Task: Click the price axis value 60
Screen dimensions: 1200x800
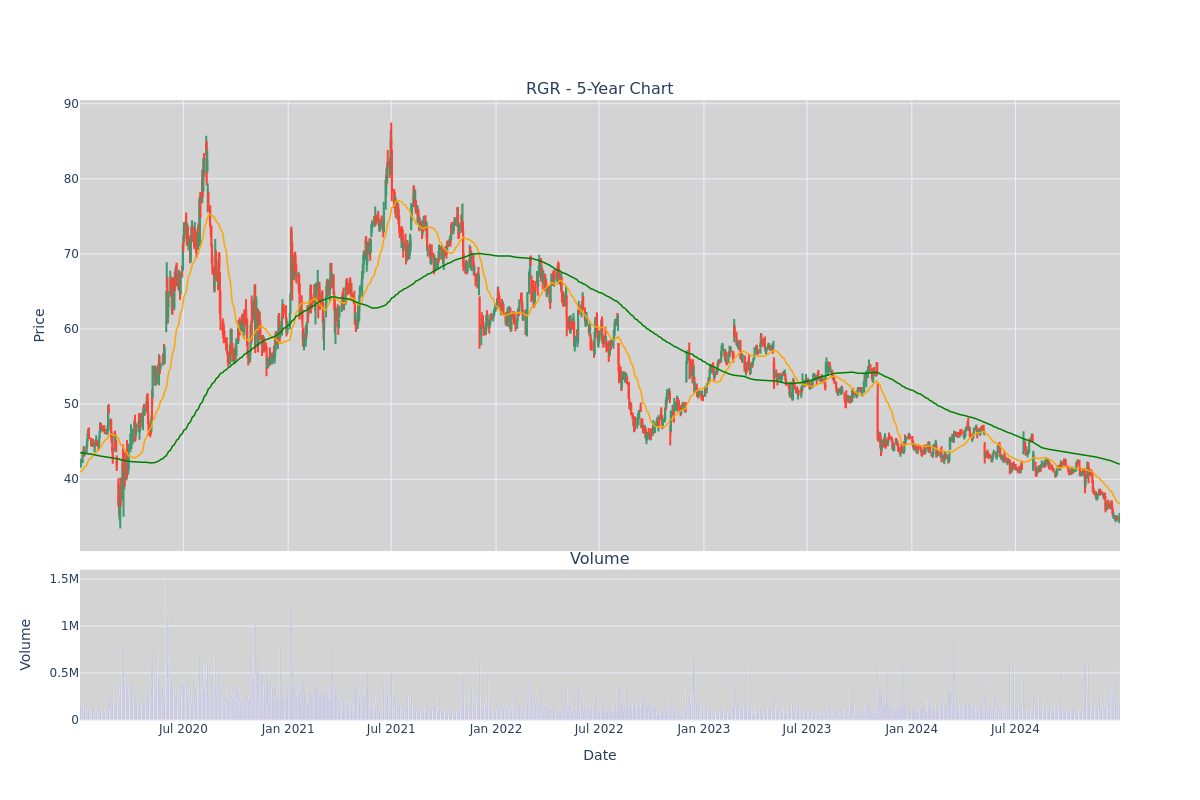Action: [x=71, y=329]
